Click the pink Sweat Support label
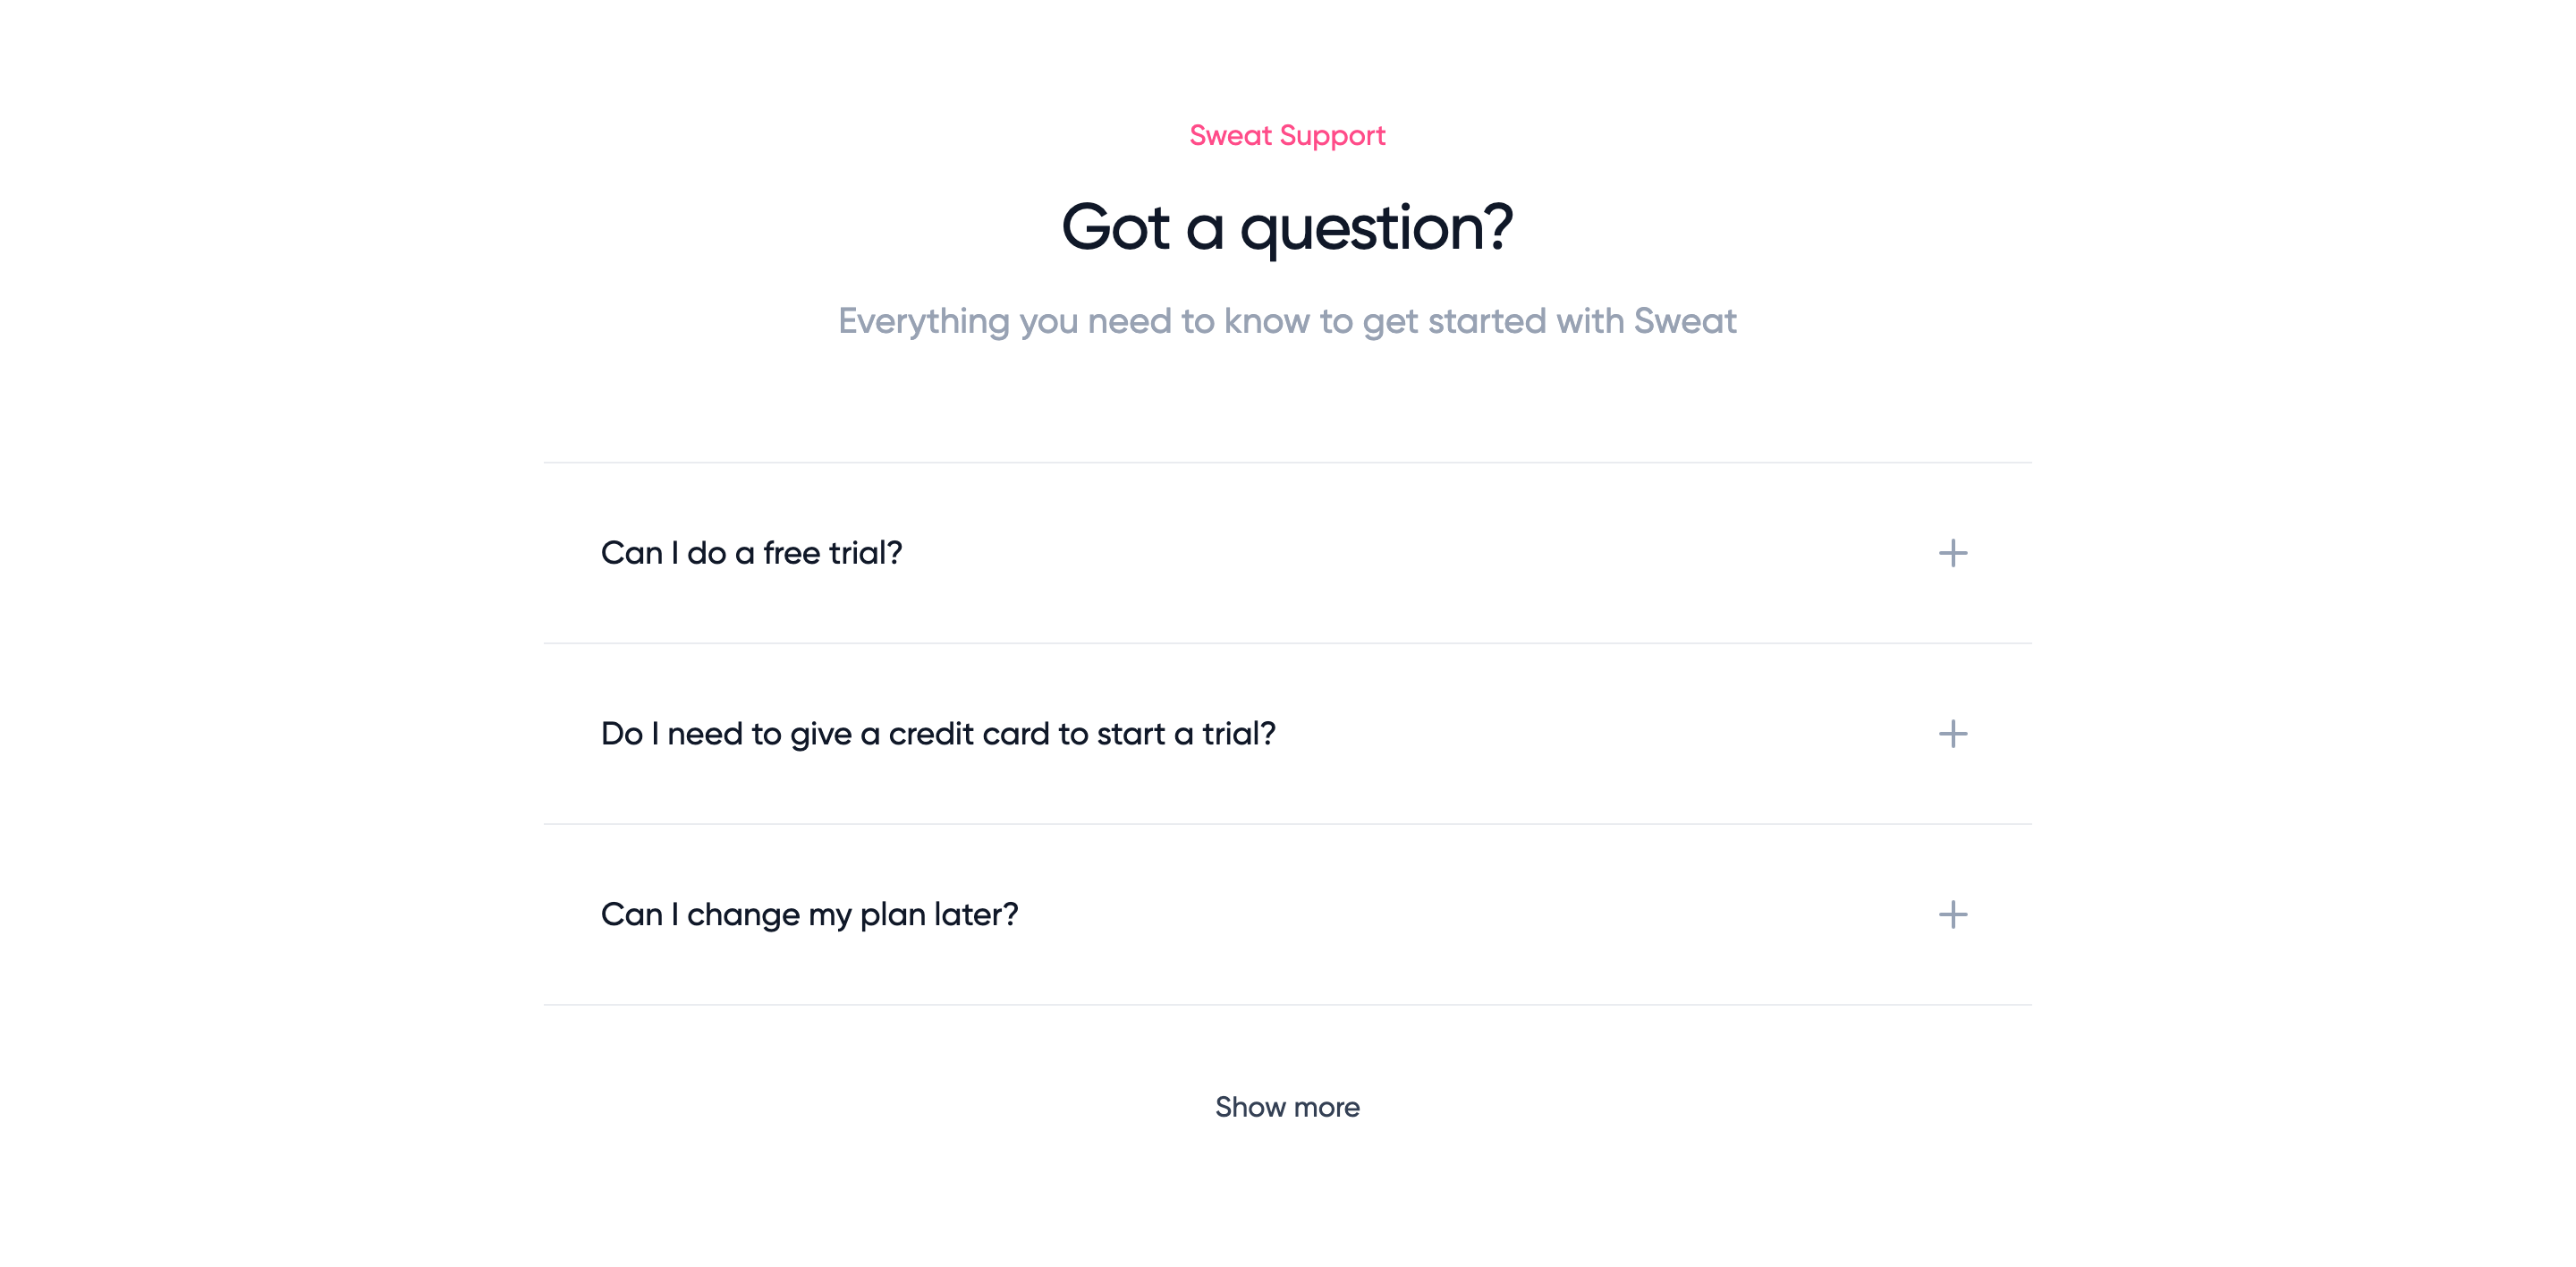The image size is (2576, 1267). pos(1287,136)
